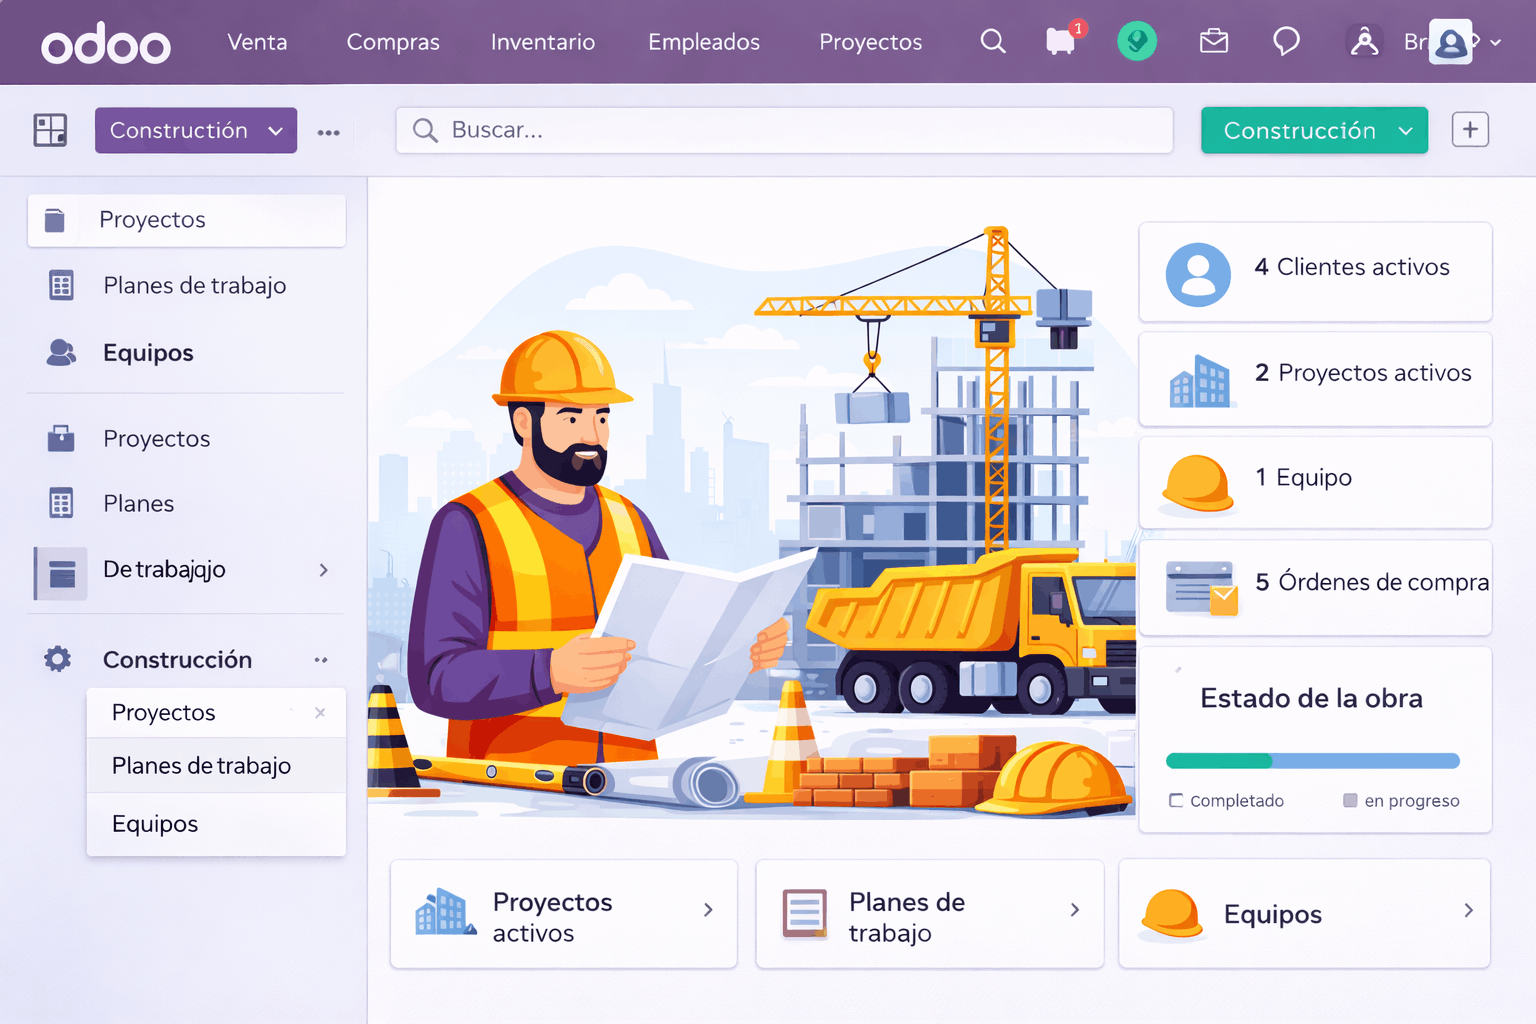The height and width of the screenshot is (1024, 1536).
Task: Click the gear icon next to Construcción
Action: (x=58, y=659)
